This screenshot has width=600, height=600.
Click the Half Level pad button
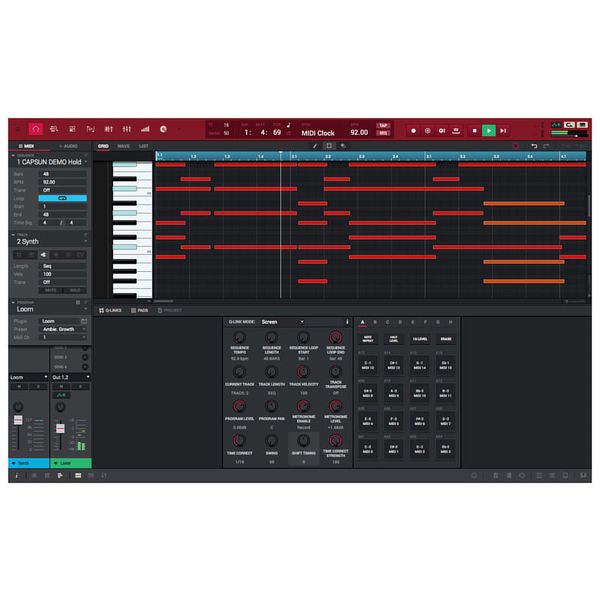394,339
